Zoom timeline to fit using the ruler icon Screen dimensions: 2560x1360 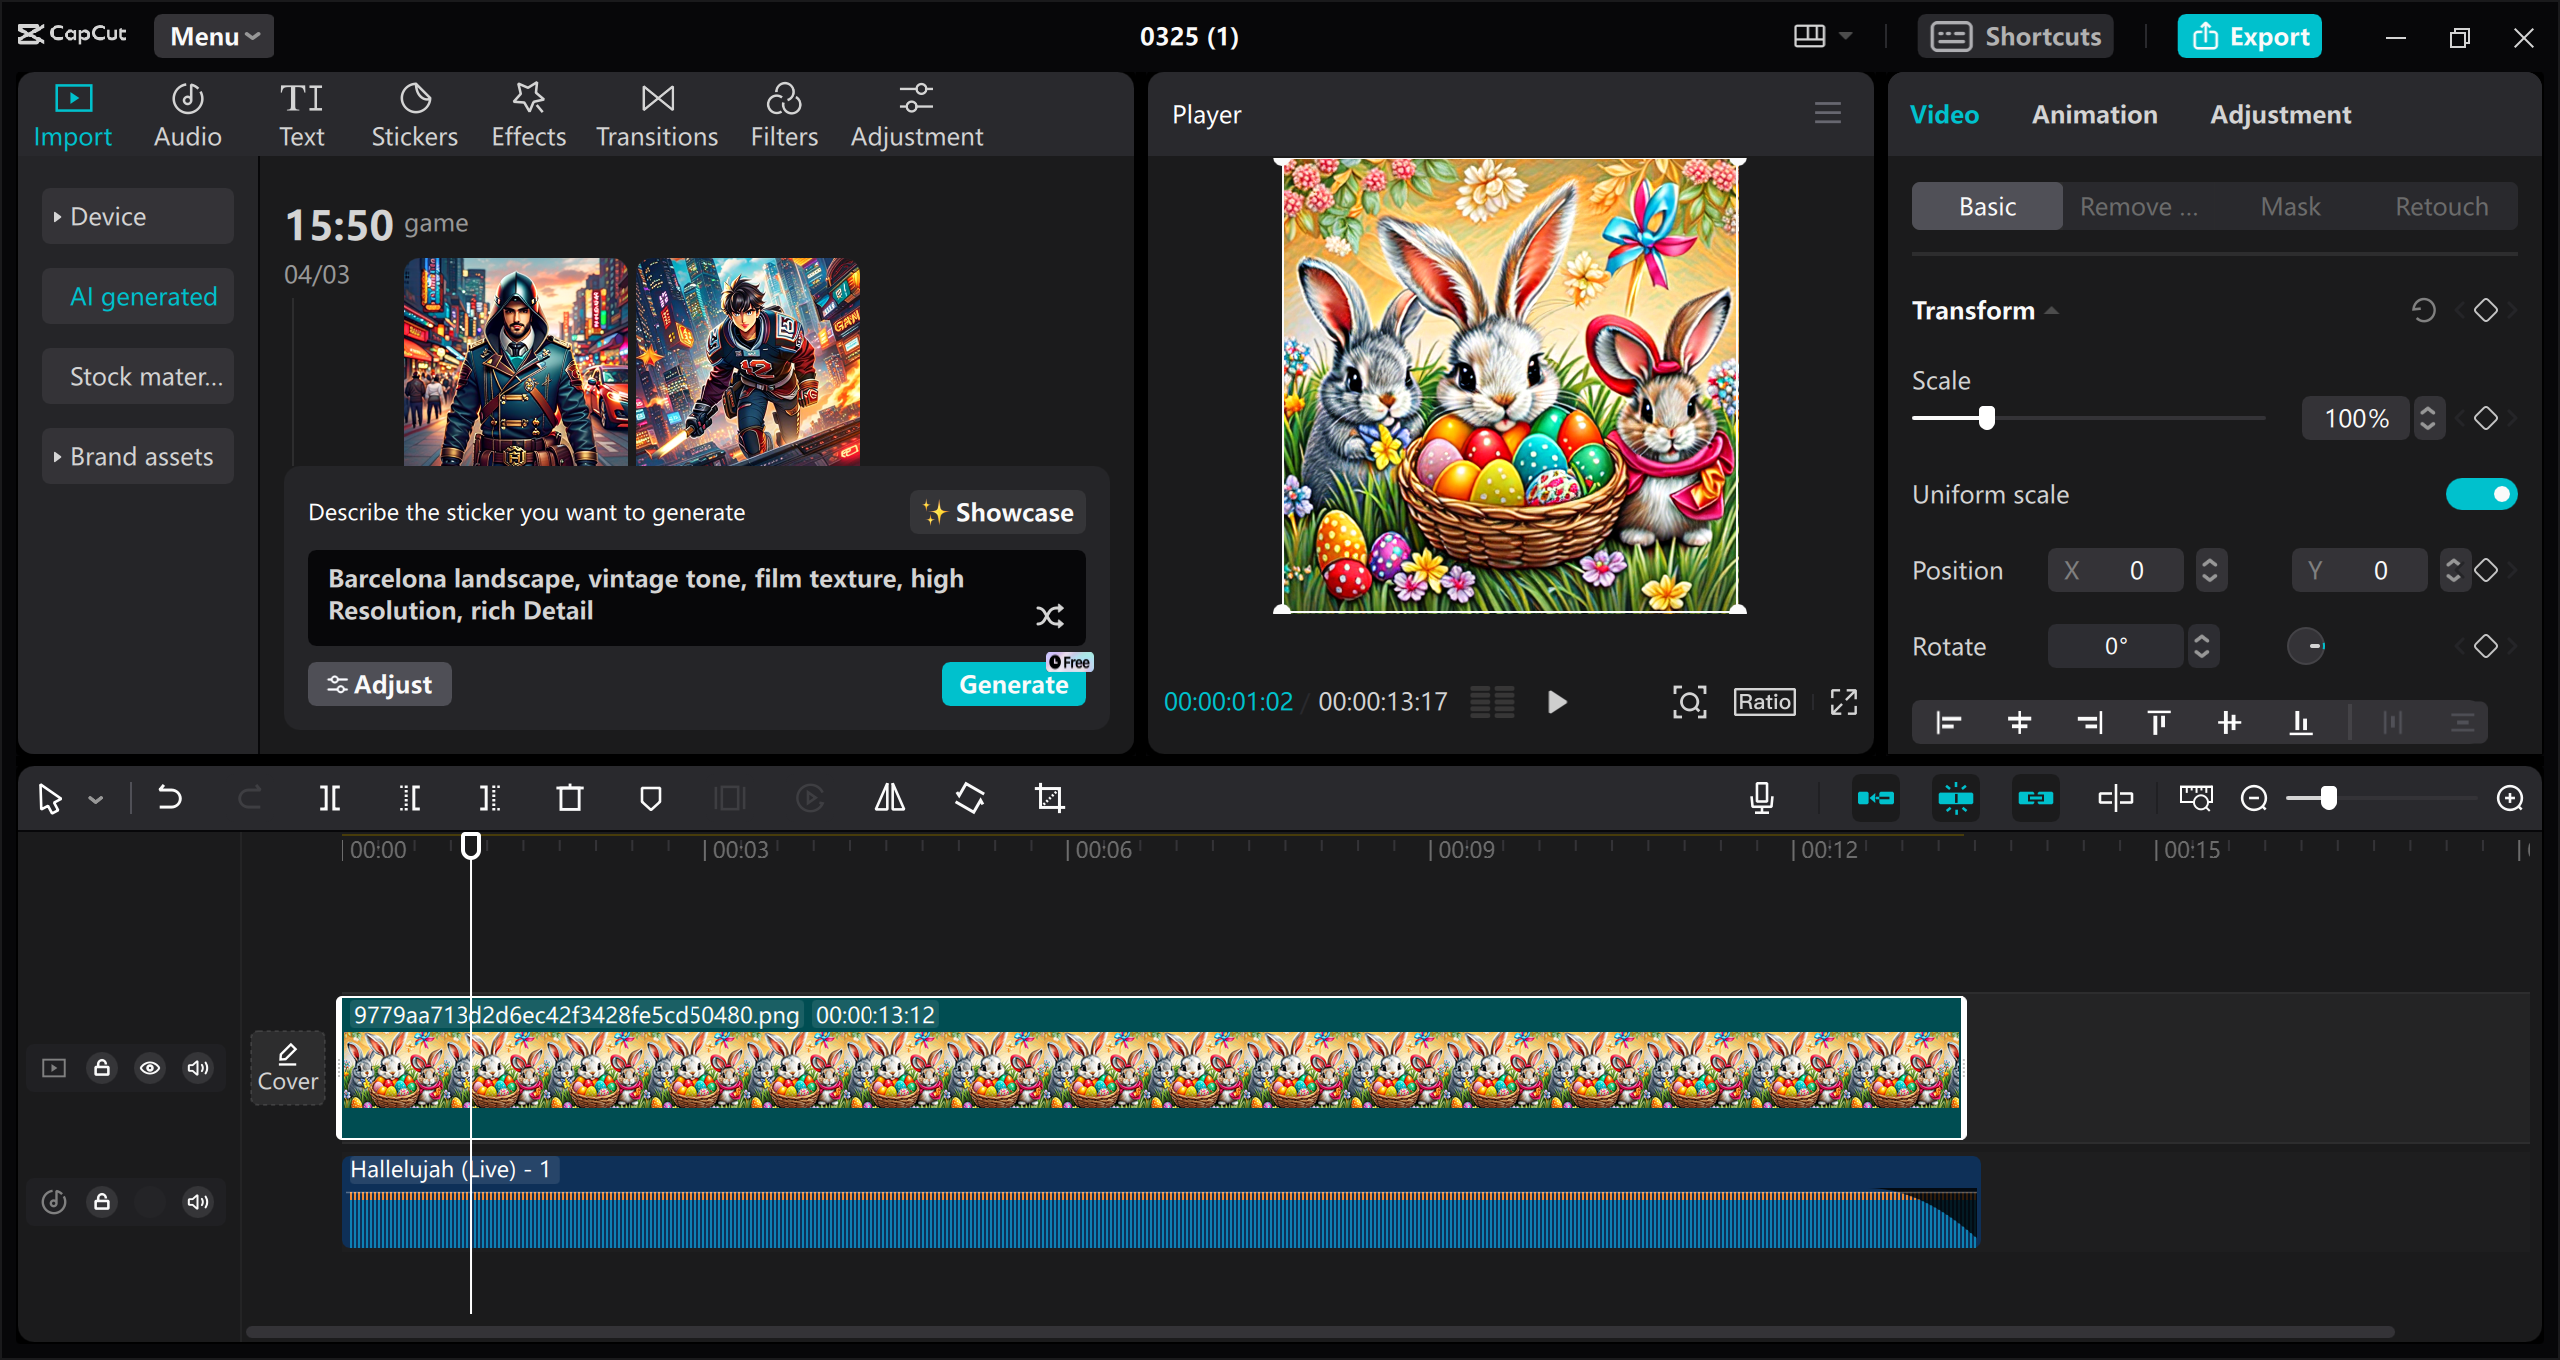point(2196,798)
